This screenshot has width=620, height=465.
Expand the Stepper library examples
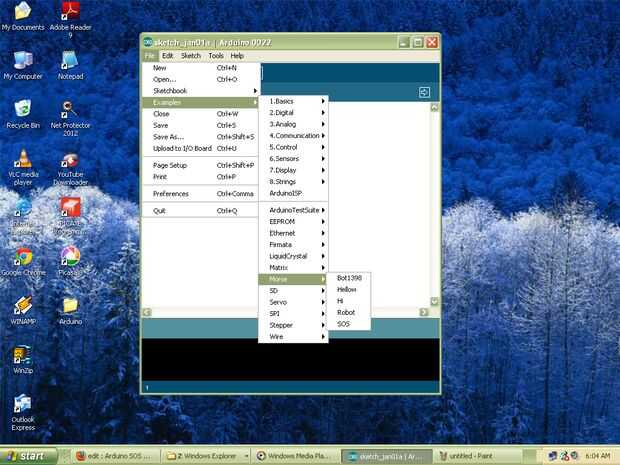click(293, 325)
